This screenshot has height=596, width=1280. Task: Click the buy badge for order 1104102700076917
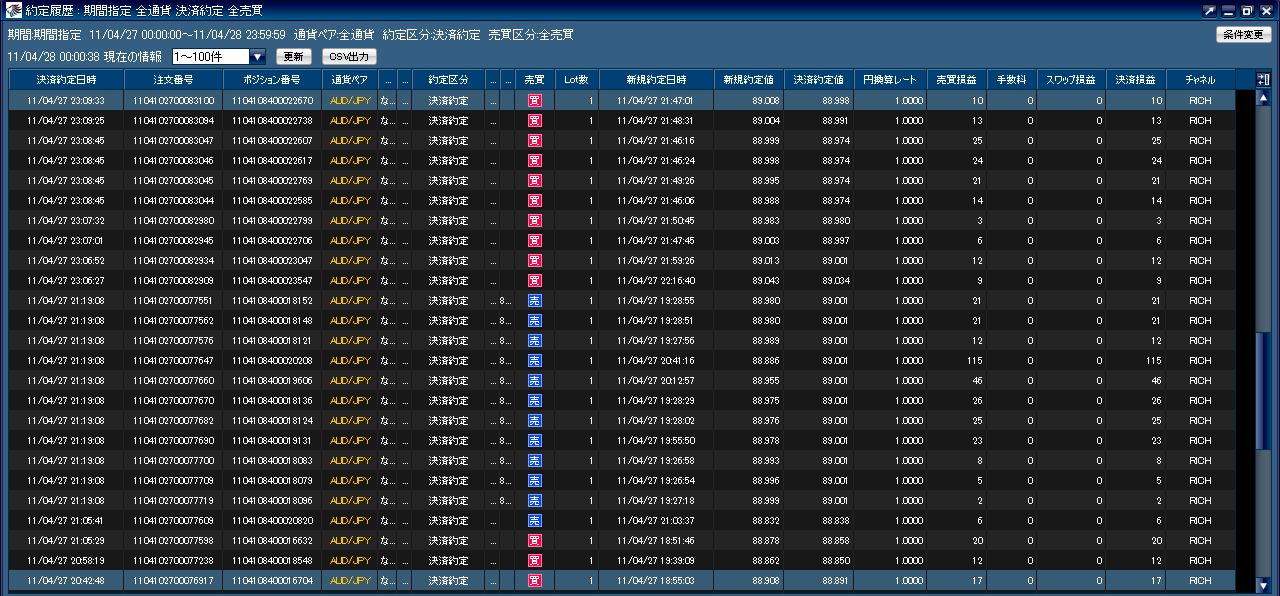535,580
